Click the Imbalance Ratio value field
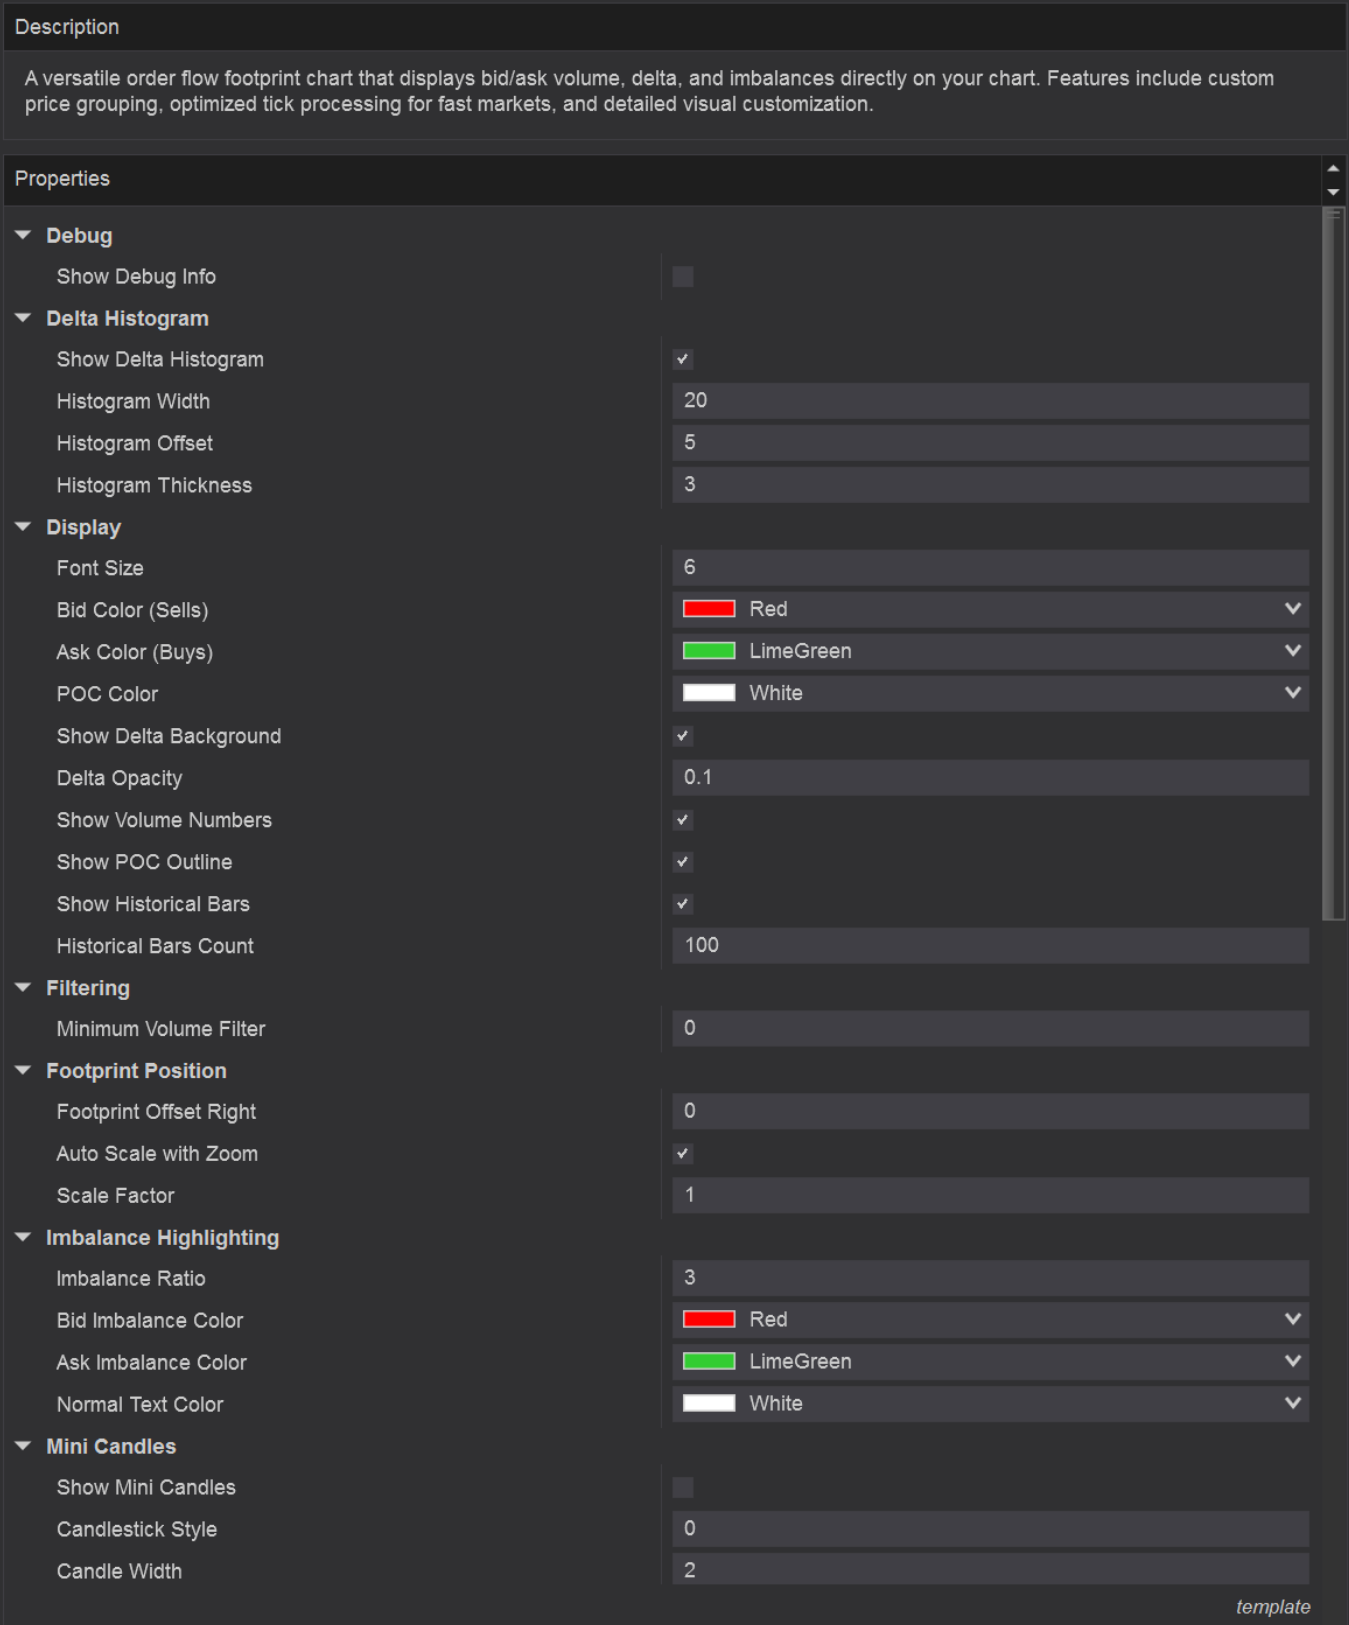 click(990, 1278)
